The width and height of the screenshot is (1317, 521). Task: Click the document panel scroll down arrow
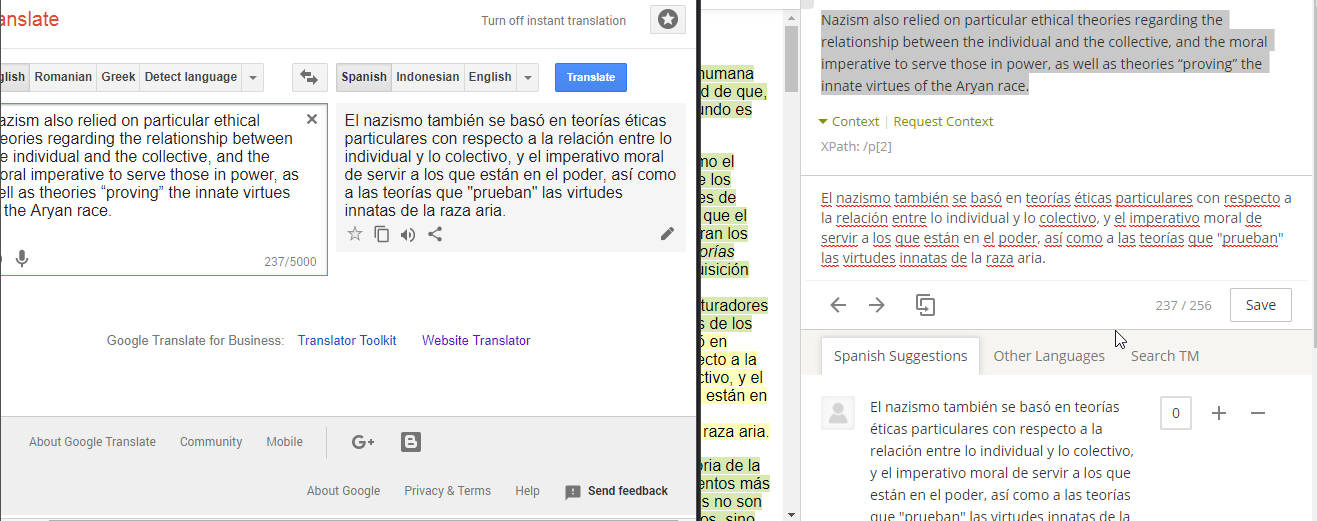point(791,514)
